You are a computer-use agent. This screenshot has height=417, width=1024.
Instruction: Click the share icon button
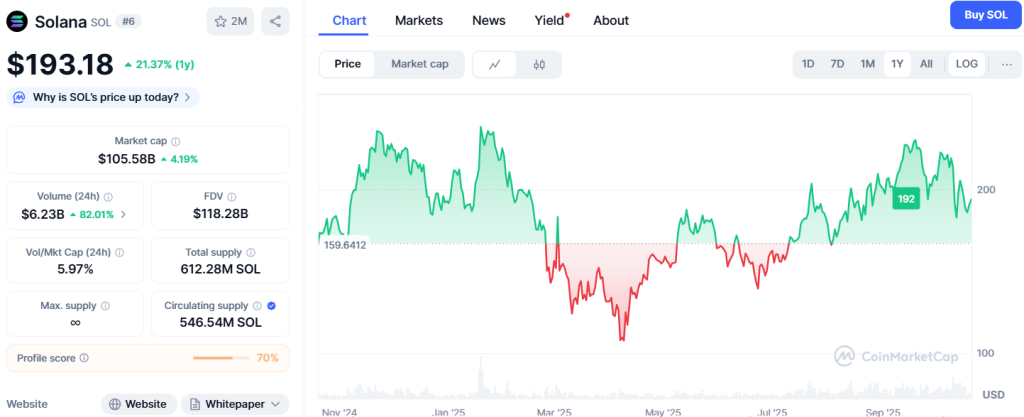click(x=275, y=21)
